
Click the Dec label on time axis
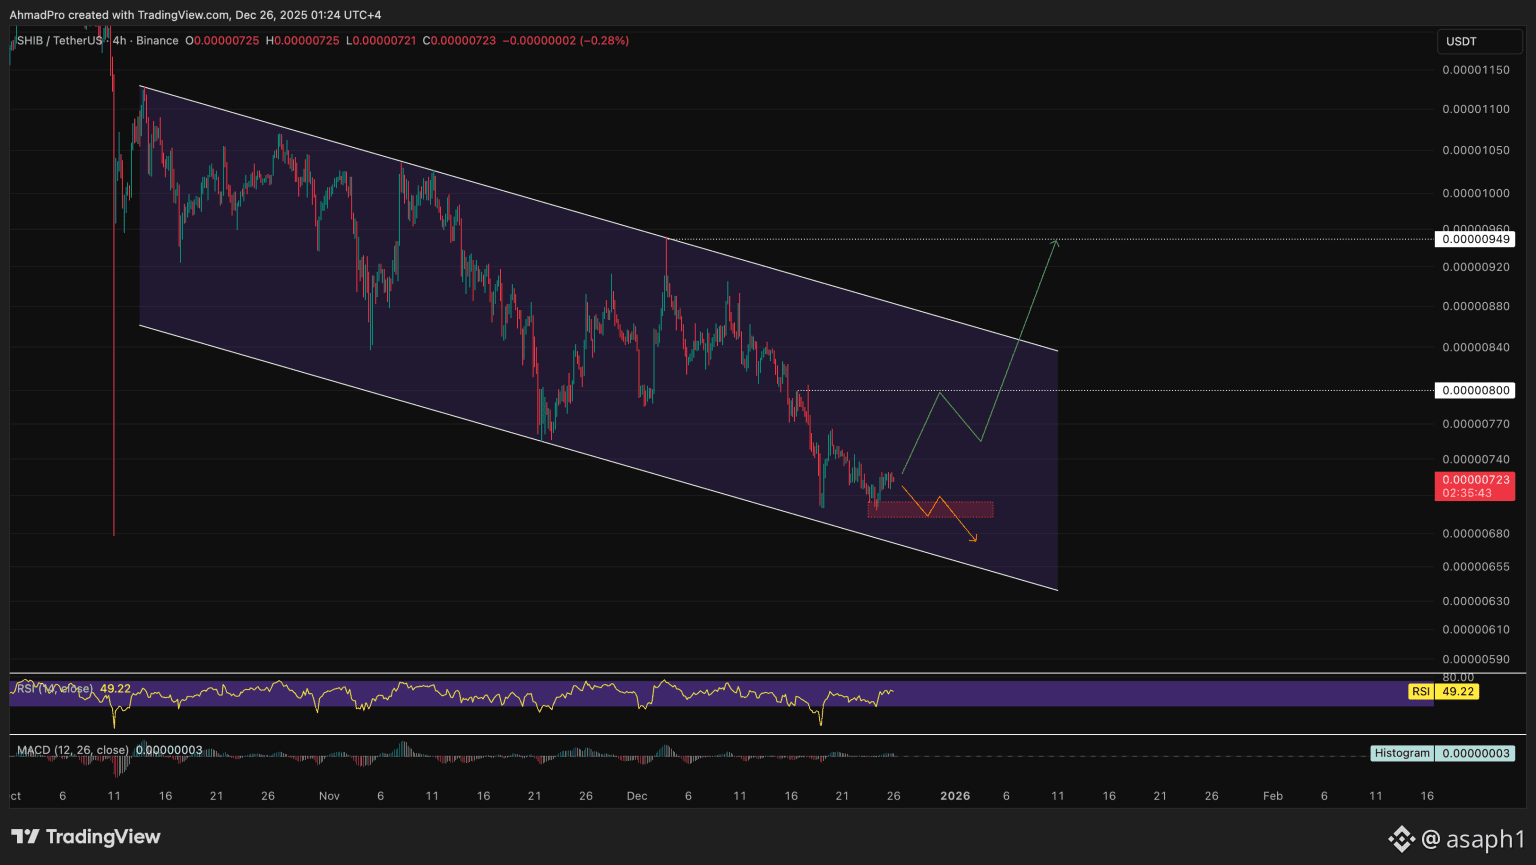coord(636,796)
